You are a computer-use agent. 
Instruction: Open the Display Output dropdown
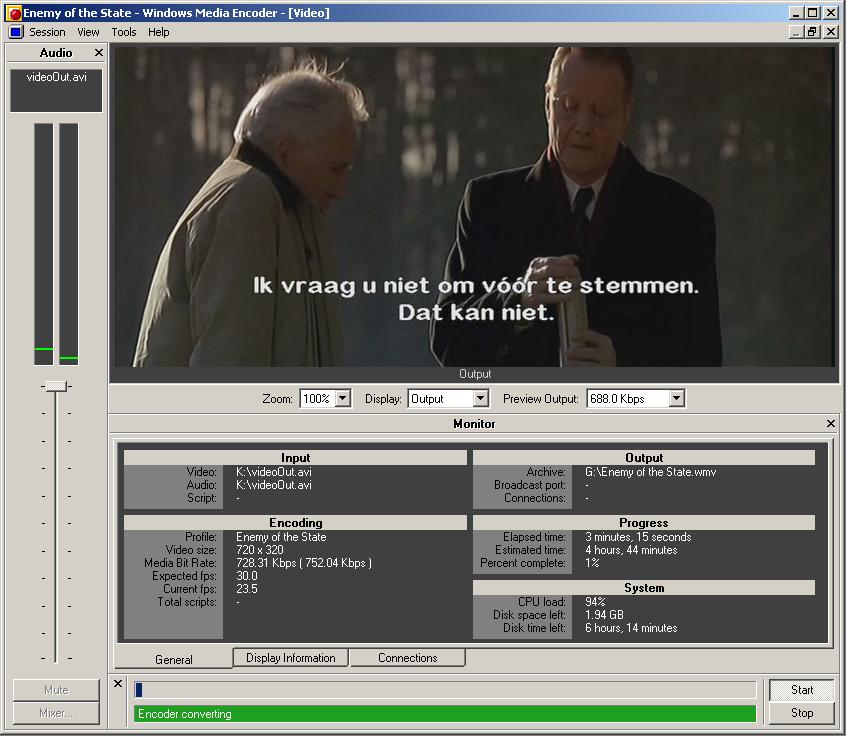(x=480, y=399)
